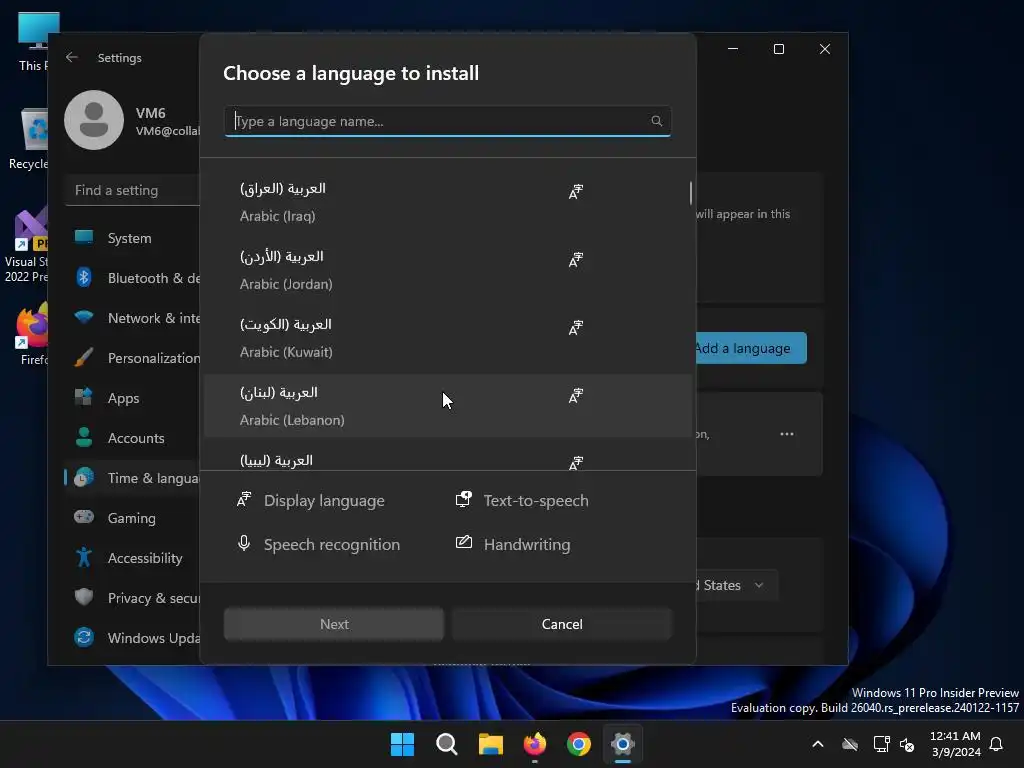Open the Windows Start menu

tap(402, 744)
